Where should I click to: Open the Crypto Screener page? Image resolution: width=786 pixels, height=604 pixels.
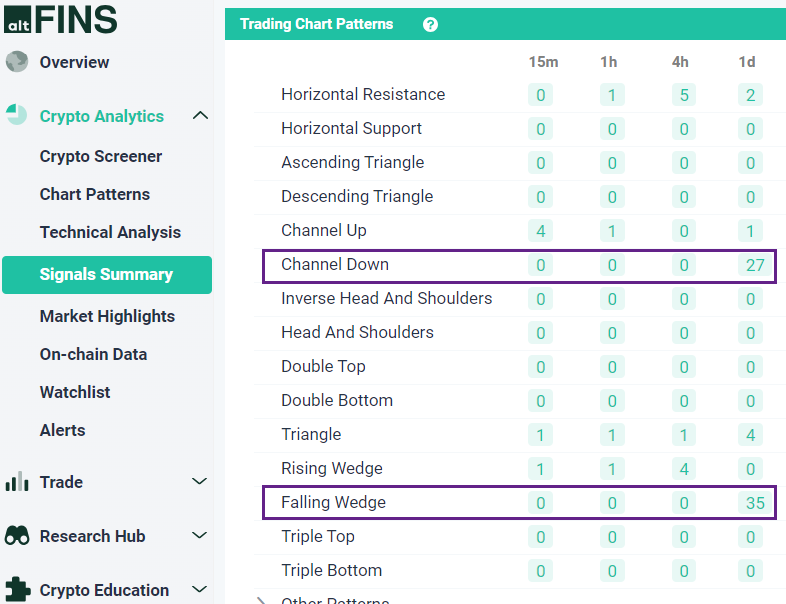pyautogui.click(x=101, y=156)
